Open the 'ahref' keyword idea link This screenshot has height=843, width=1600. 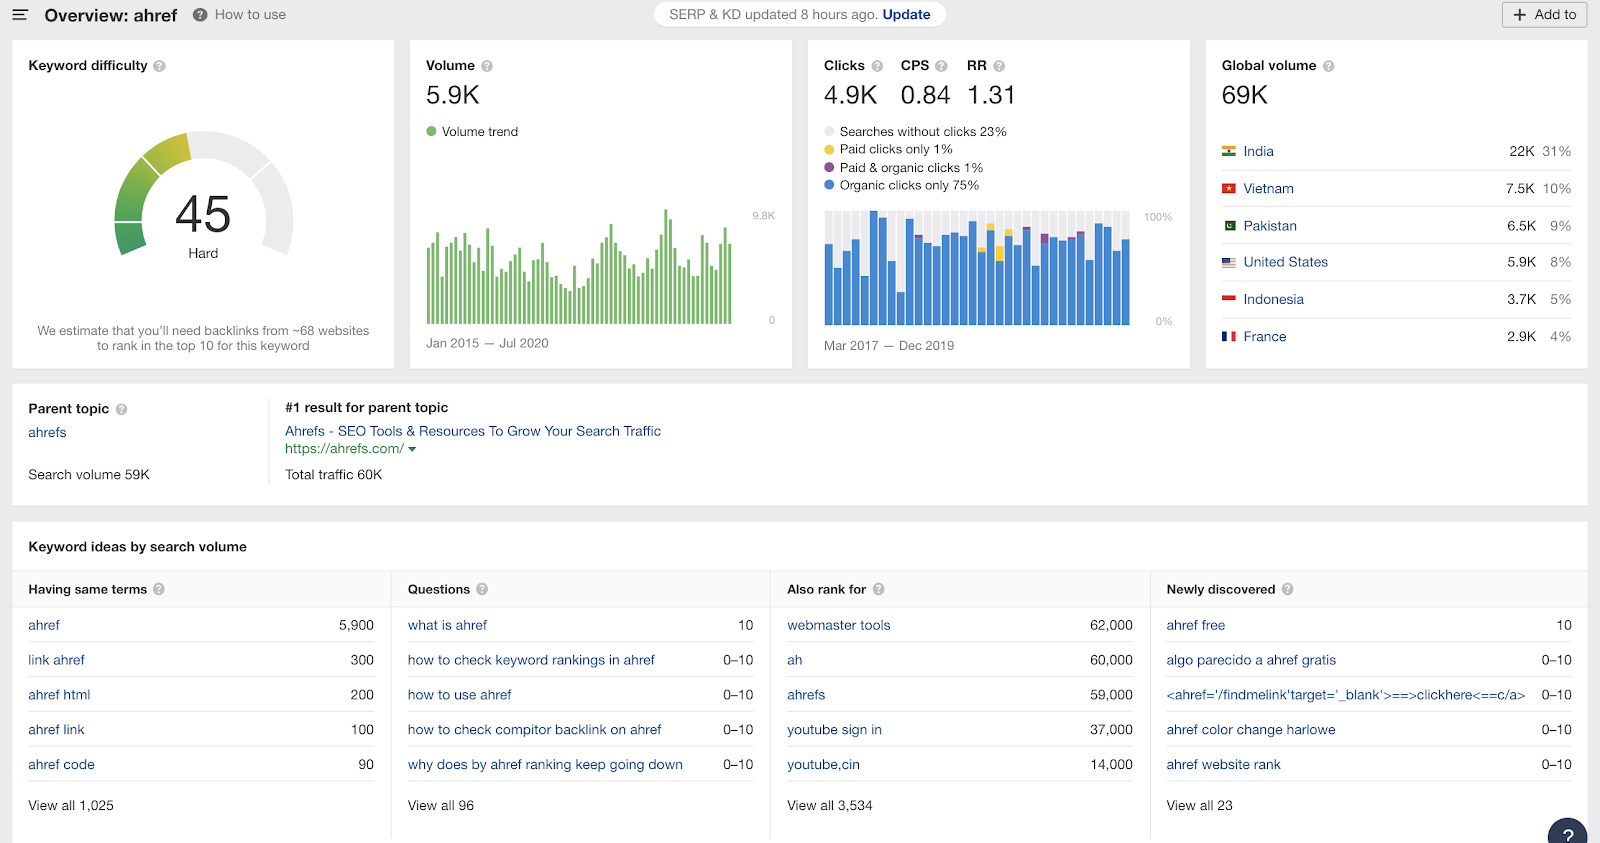44,625
